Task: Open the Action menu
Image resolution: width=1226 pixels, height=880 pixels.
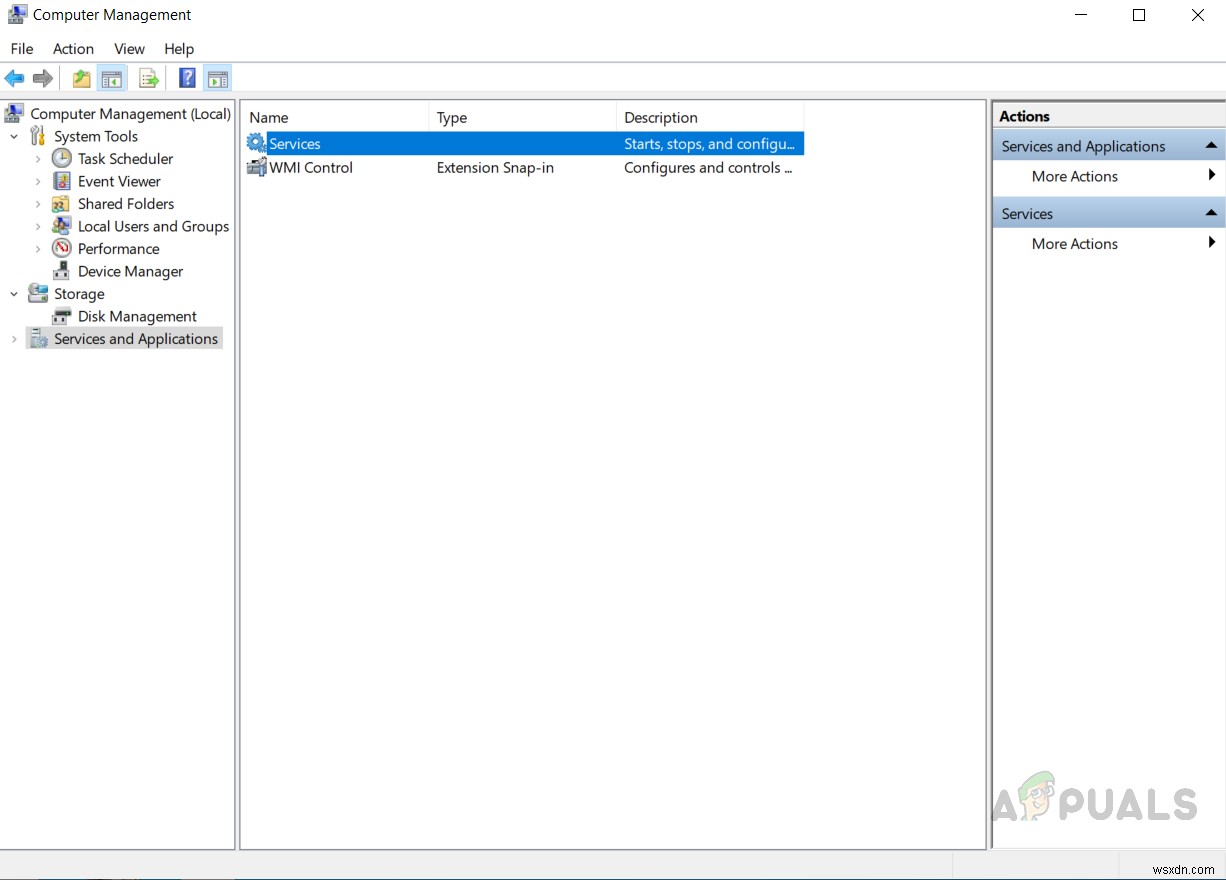Action: click(x=73, y=48)
